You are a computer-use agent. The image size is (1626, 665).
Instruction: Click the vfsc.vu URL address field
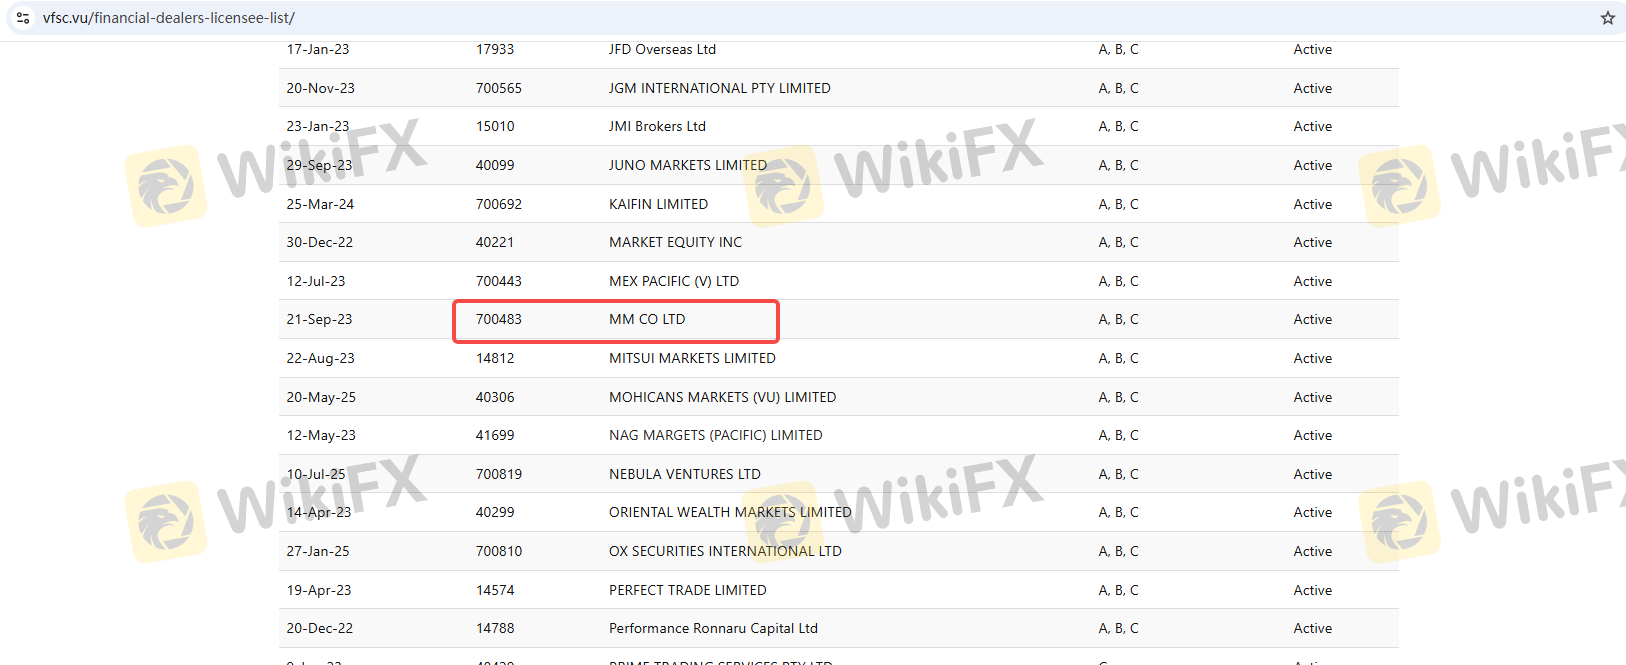click(169, 18)
